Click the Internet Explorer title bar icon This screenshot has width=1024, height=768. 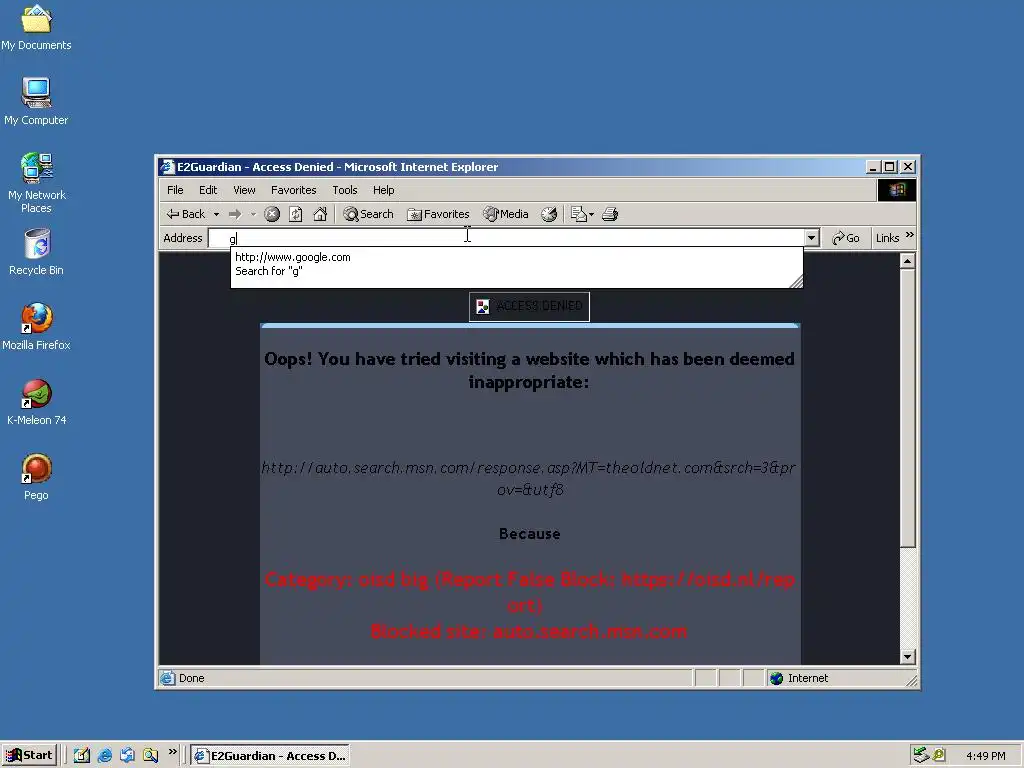coord(168,167)
